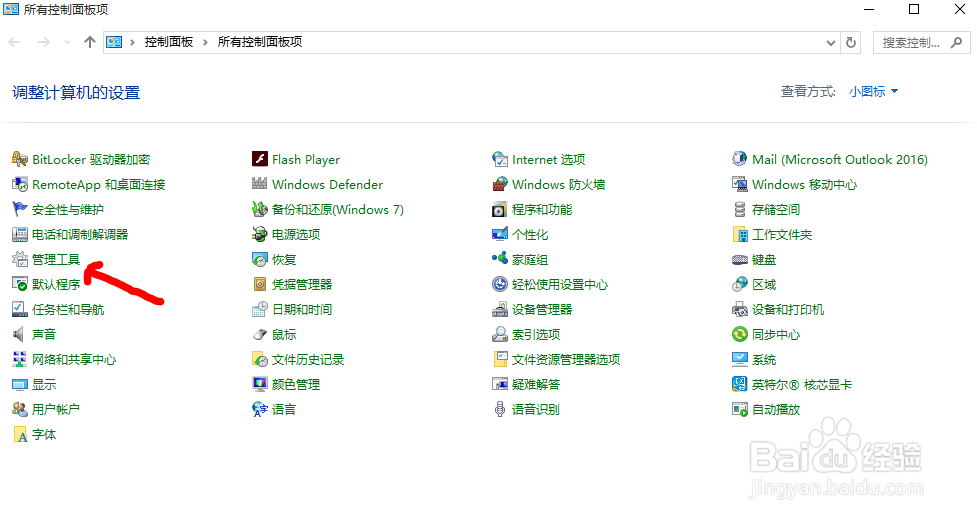This screenshot has height=521, width=977.
Task: Open the 用户帐户 icon
Action: (20, 409)
